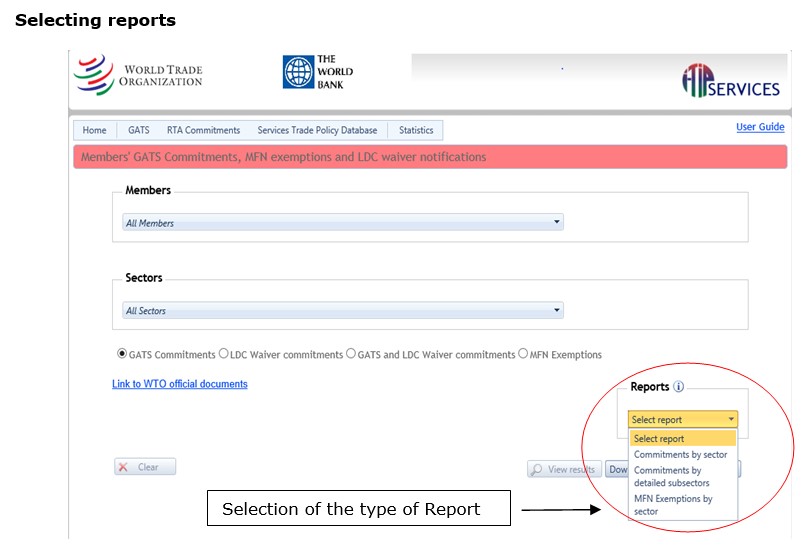This screenshot has width=805, height=548.
Task: Click the Members section label
Action: (x=148, y=190)
